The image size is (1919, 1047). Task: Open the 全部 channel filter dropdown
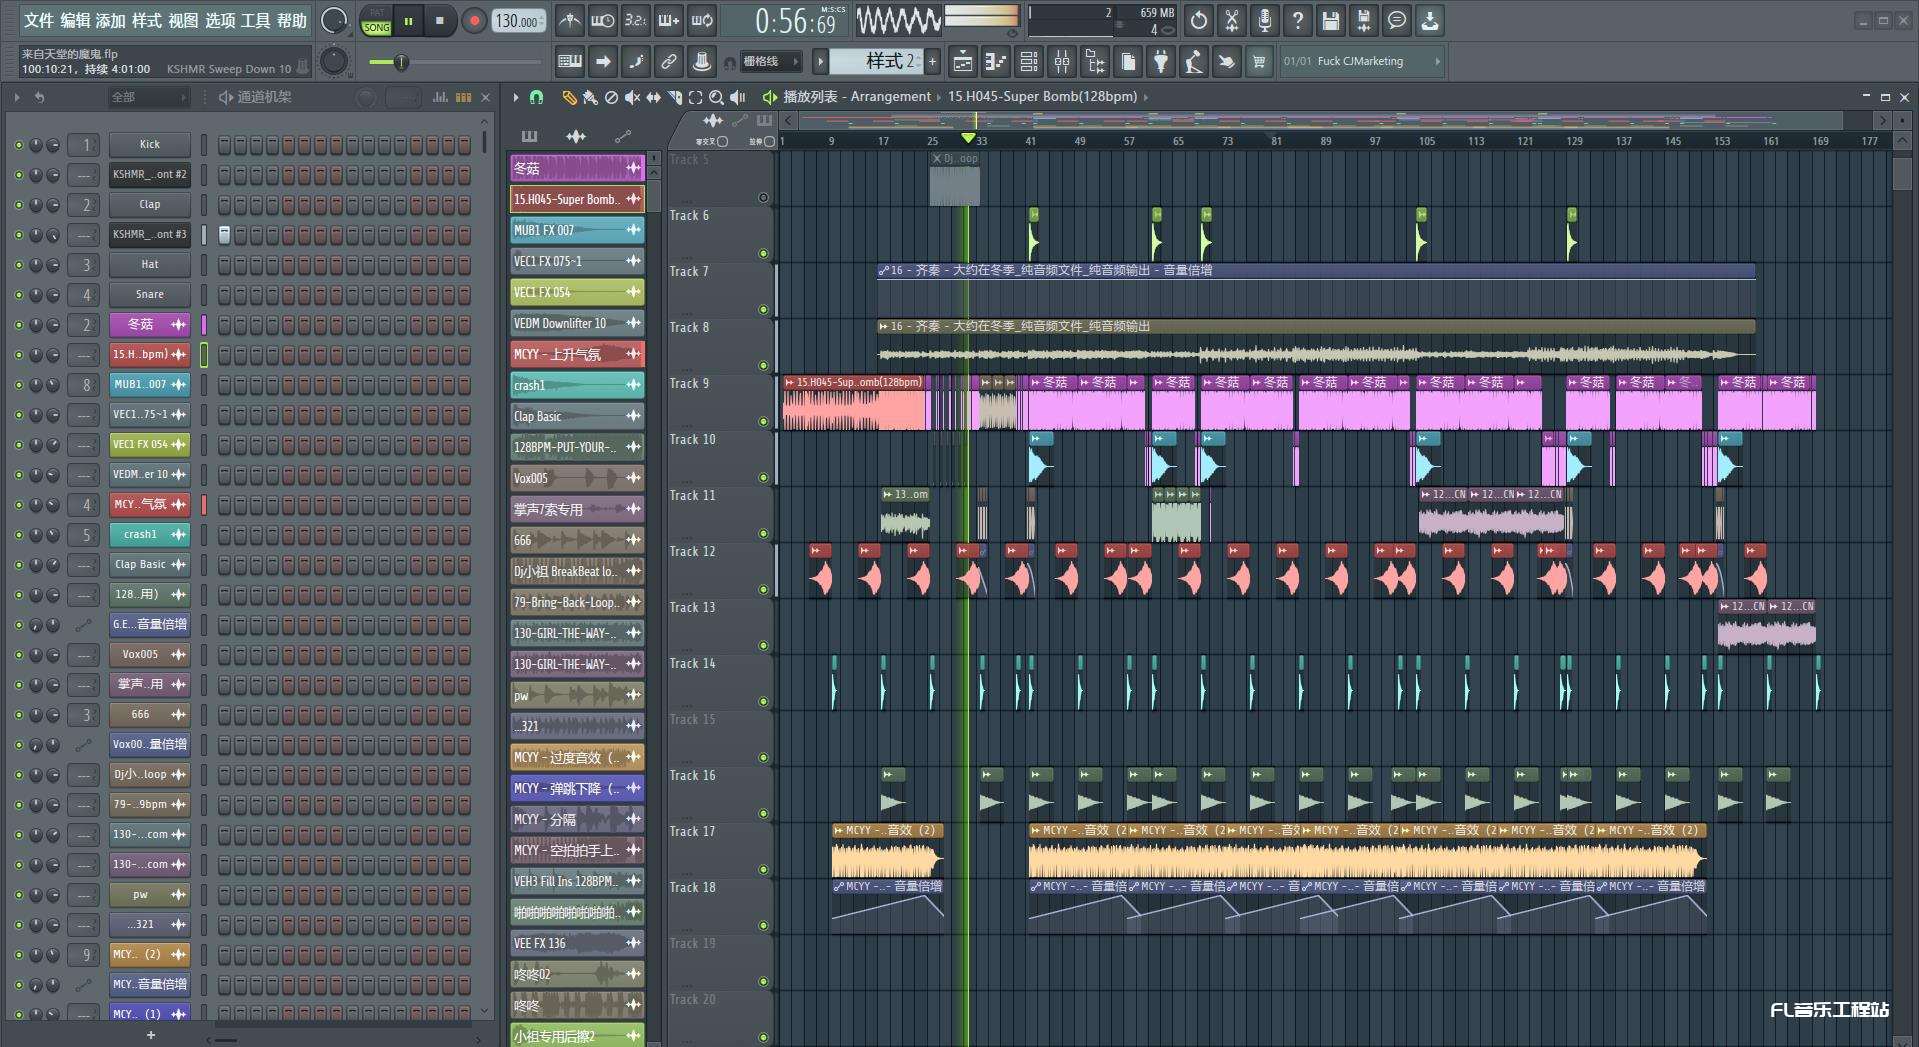click(148, 97)
